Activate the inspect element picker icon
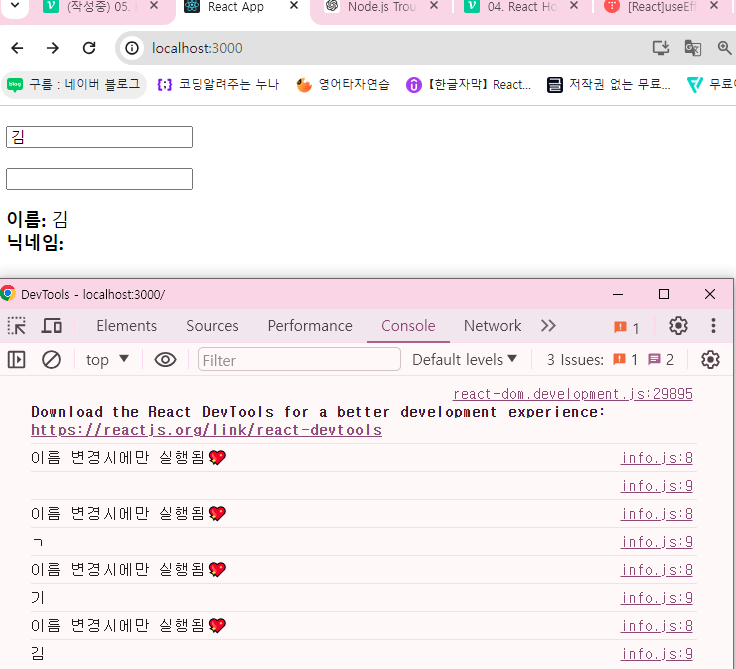The height and width of the screenshot is (669, 736). (17, 326)
